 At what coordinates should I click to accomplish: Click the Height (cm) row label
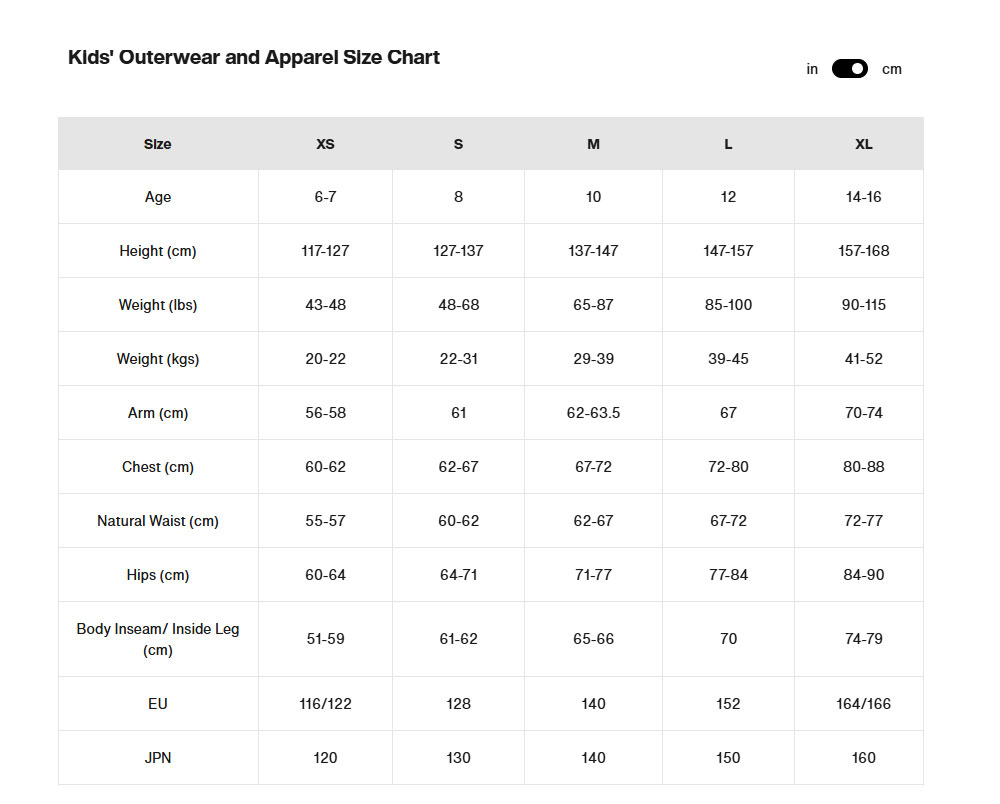[158, 251]
